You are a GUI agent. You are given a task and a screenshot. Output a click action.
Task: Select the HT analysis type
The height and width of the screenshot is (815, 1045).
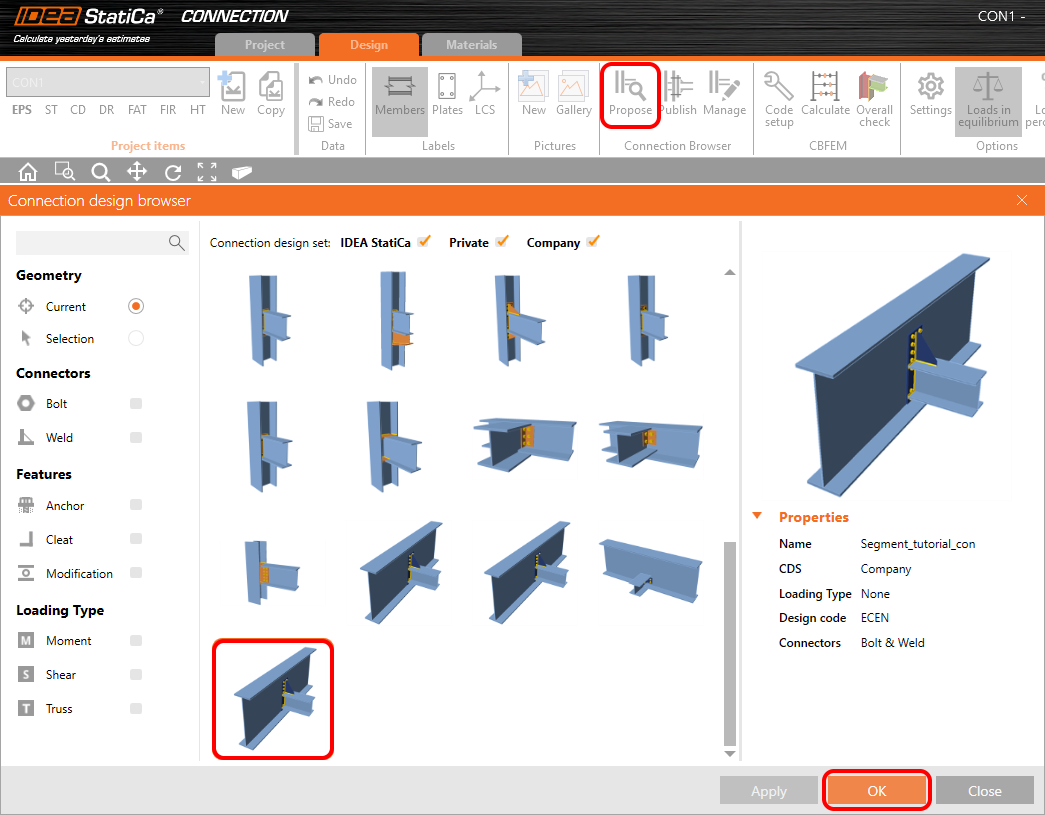coord(198,110)
